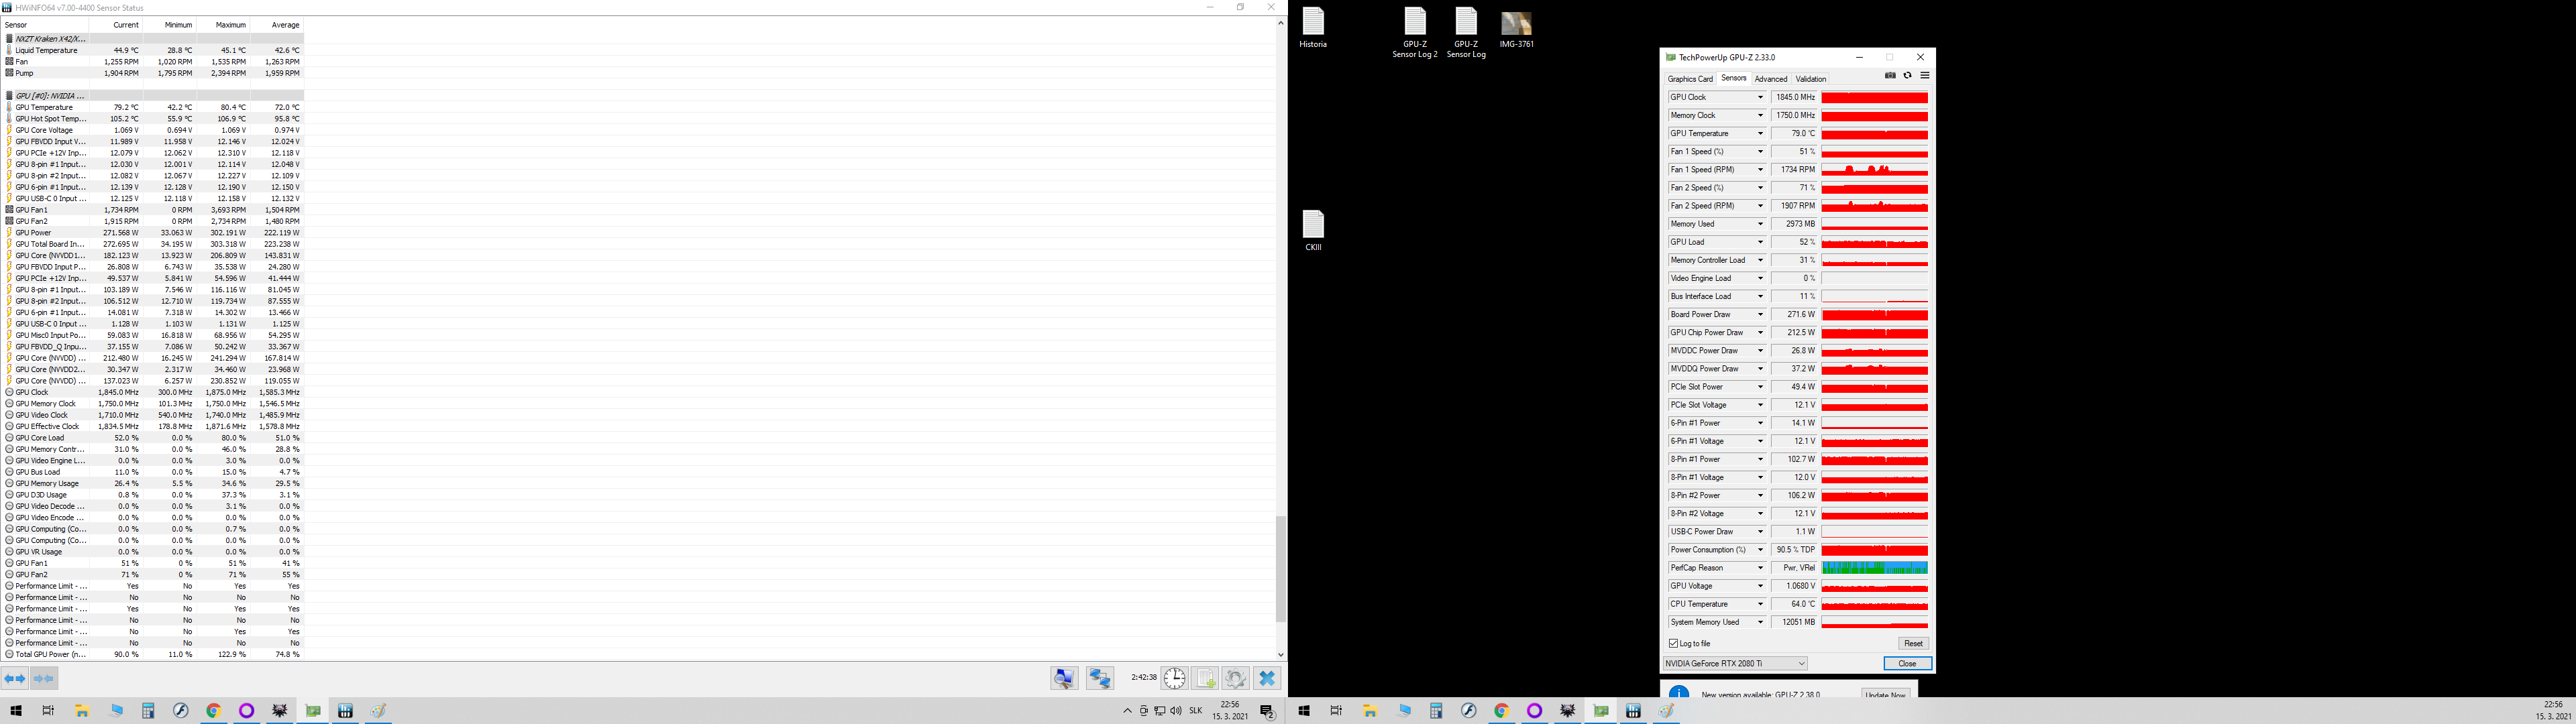Viewport: 2576px width, 724px height.
Task: Open the GPU-Z hamburger menu
Action: (1925, 76)
